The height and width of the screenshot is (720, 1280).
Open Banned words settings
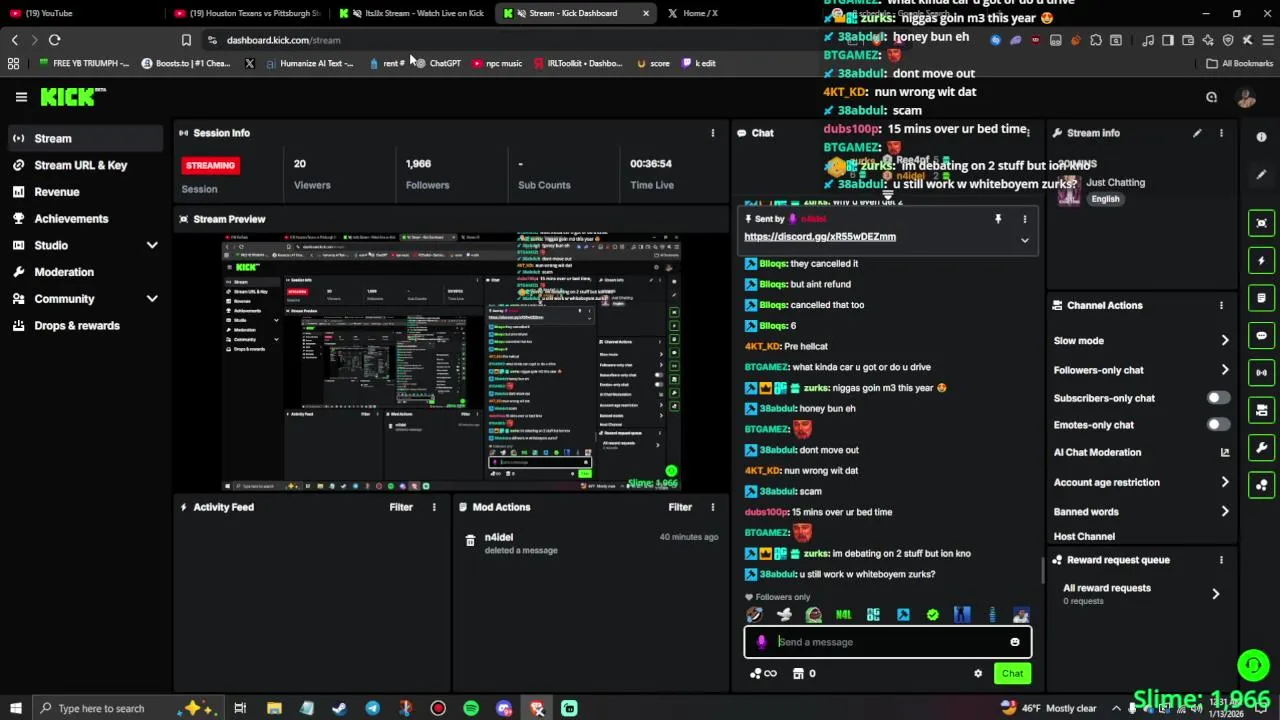coord(1141,511)
